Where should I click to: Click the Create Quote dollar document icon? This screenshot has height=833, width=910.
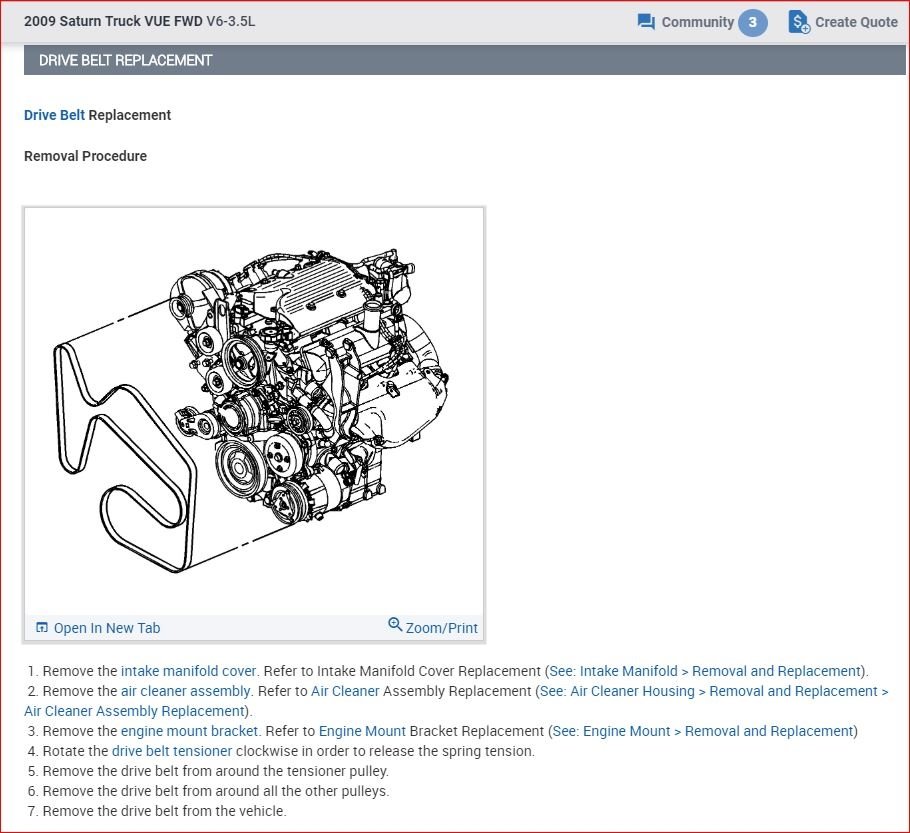click(799, 22)
